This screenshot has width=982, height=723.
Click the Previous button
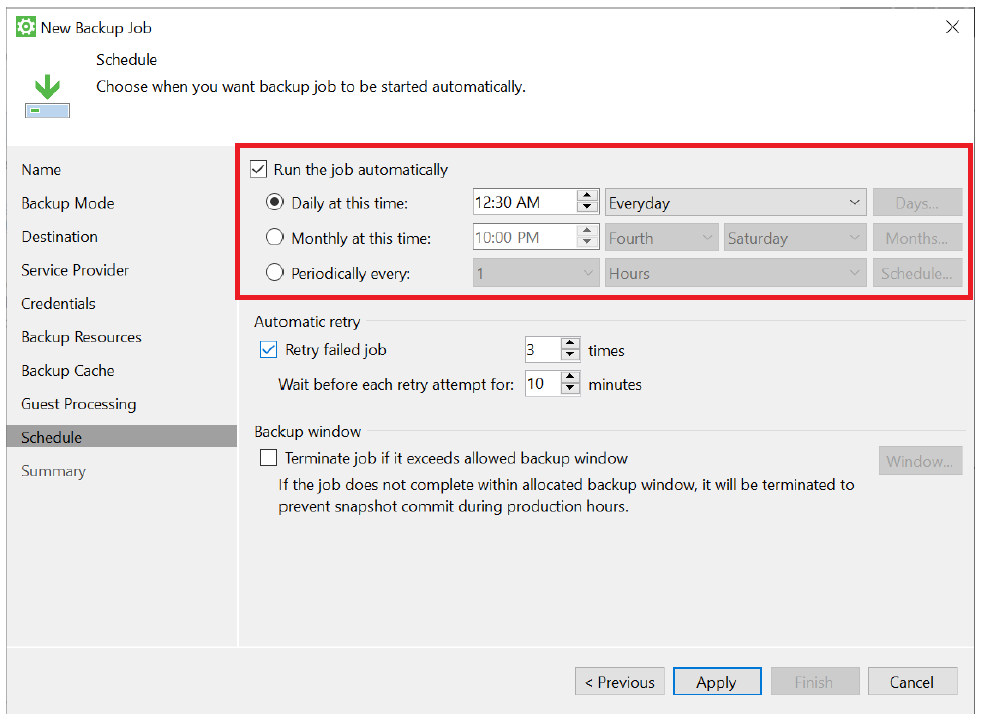[619, 682]
